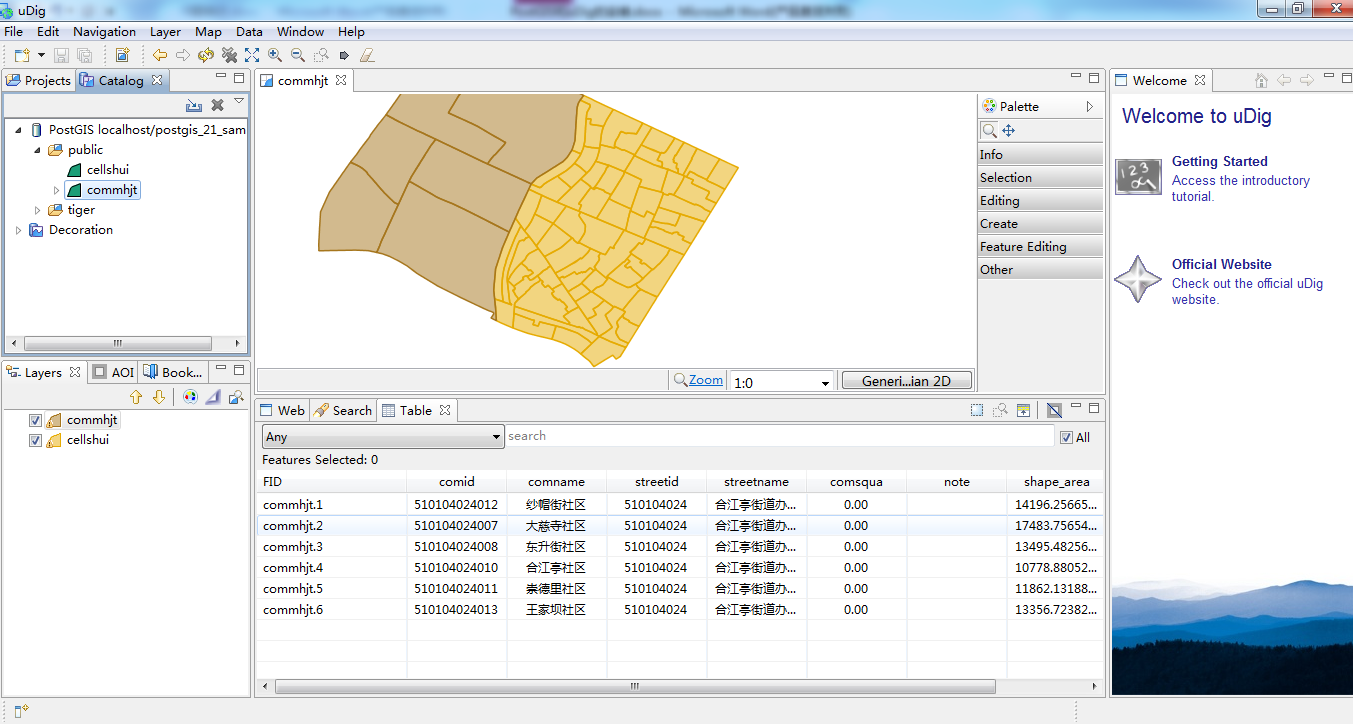Open the Layer menu
This screenshot has width=1353, height=724.
point(165,32)
